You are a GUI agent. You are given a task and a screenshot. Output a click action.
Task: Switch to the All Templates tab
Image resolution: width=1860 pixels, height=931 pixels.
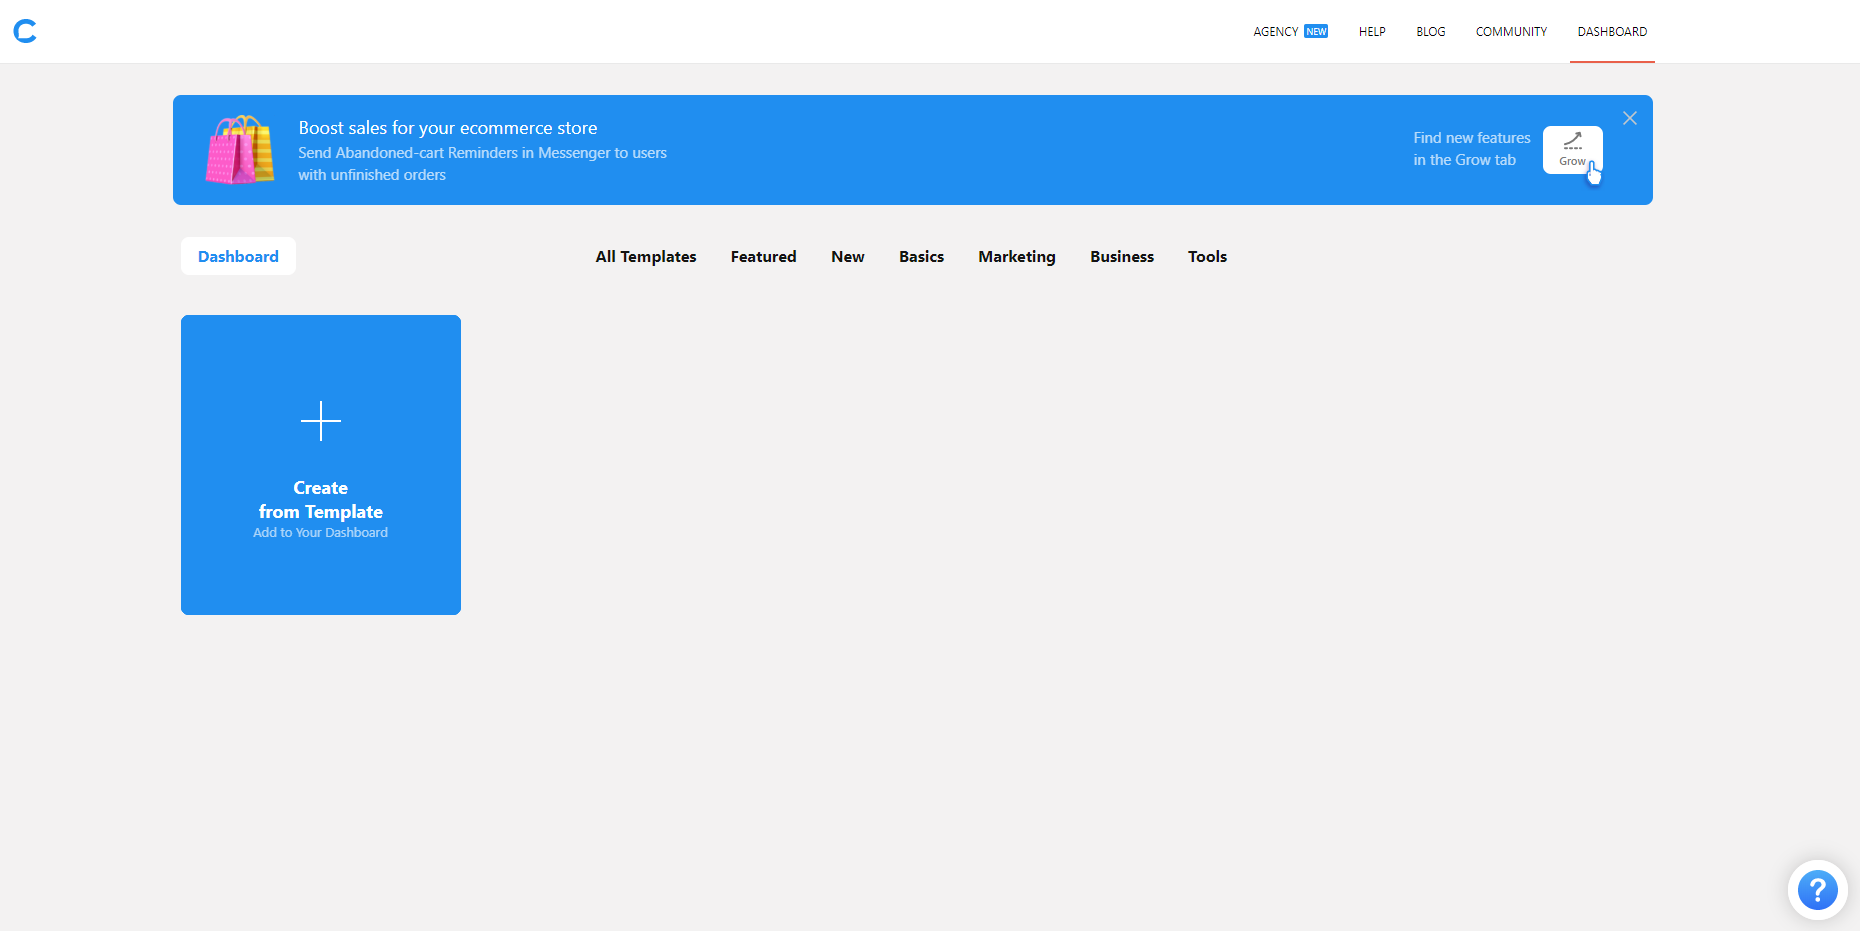click(645, 256)
